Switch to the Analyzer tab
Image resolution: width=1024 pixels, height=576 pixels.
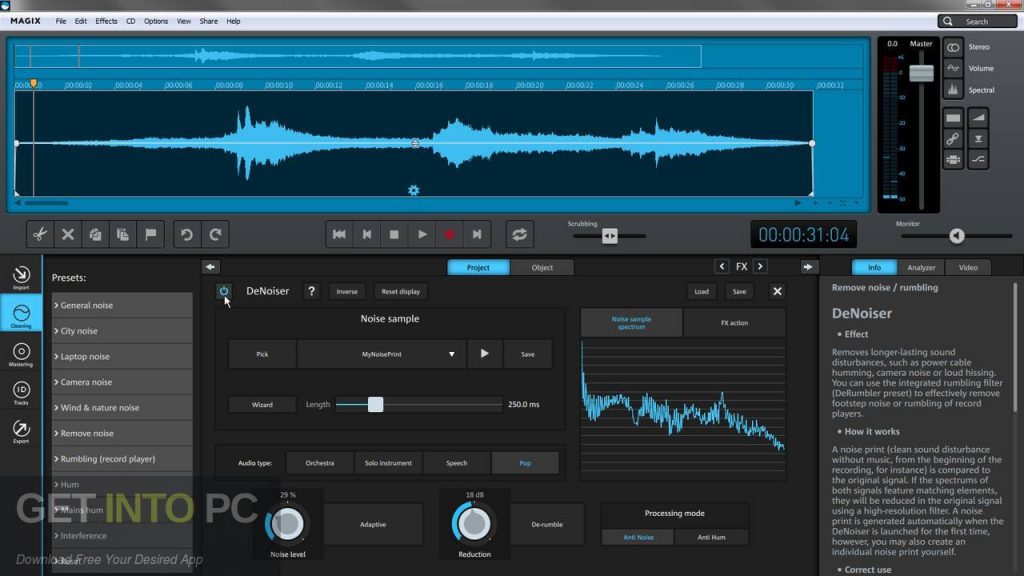tap(921, 267)
